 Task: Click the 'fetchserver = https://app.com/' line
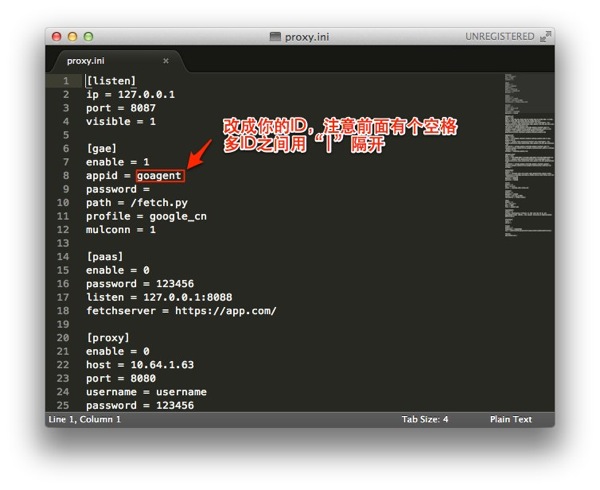pos(181,311)
